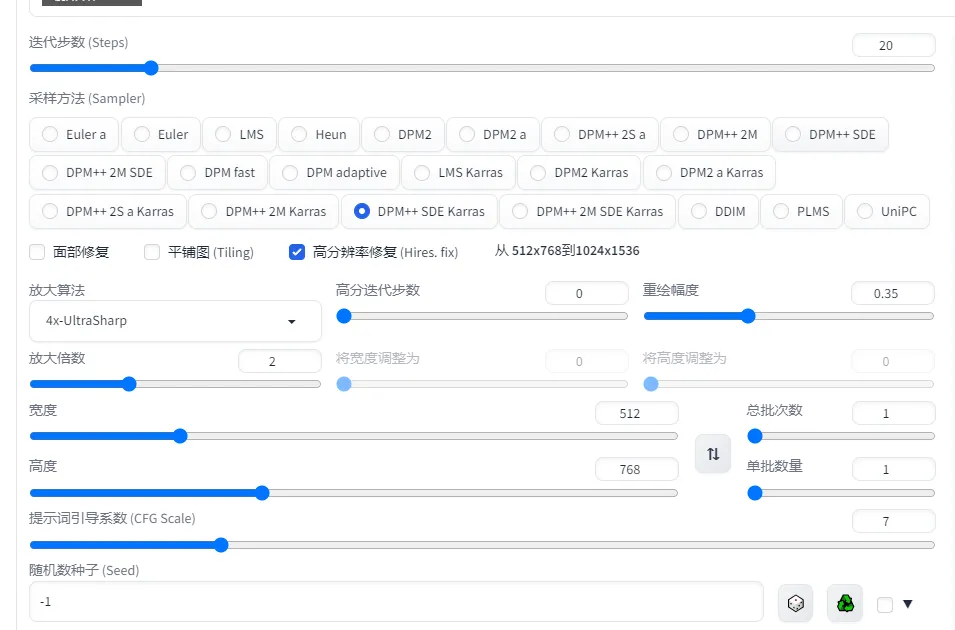
Task: Click the 迭代步数 Steps slider handle
Action: pos(151,68)
